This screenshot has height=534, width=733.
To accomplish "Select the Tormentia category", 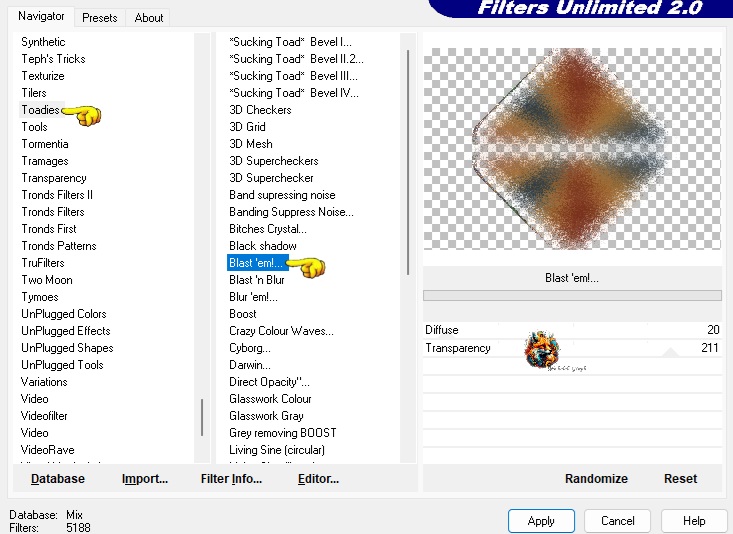I will pyautogui.click(x=45, y=144).
